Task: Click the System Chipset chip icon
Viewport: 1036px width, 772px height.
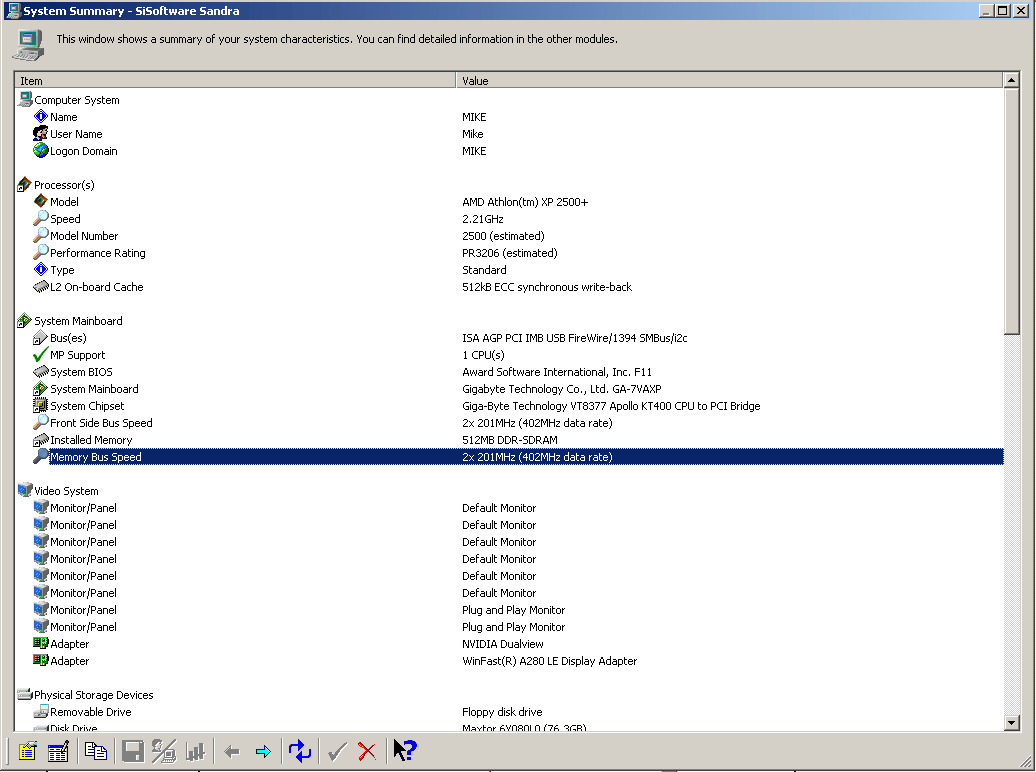Action: [x=40, y=406]
